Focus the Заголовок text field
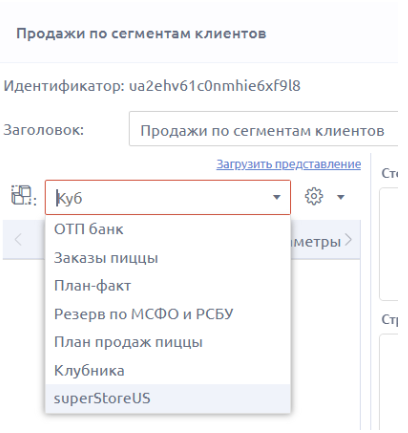 pyautogui.click(x=264, y=129)
